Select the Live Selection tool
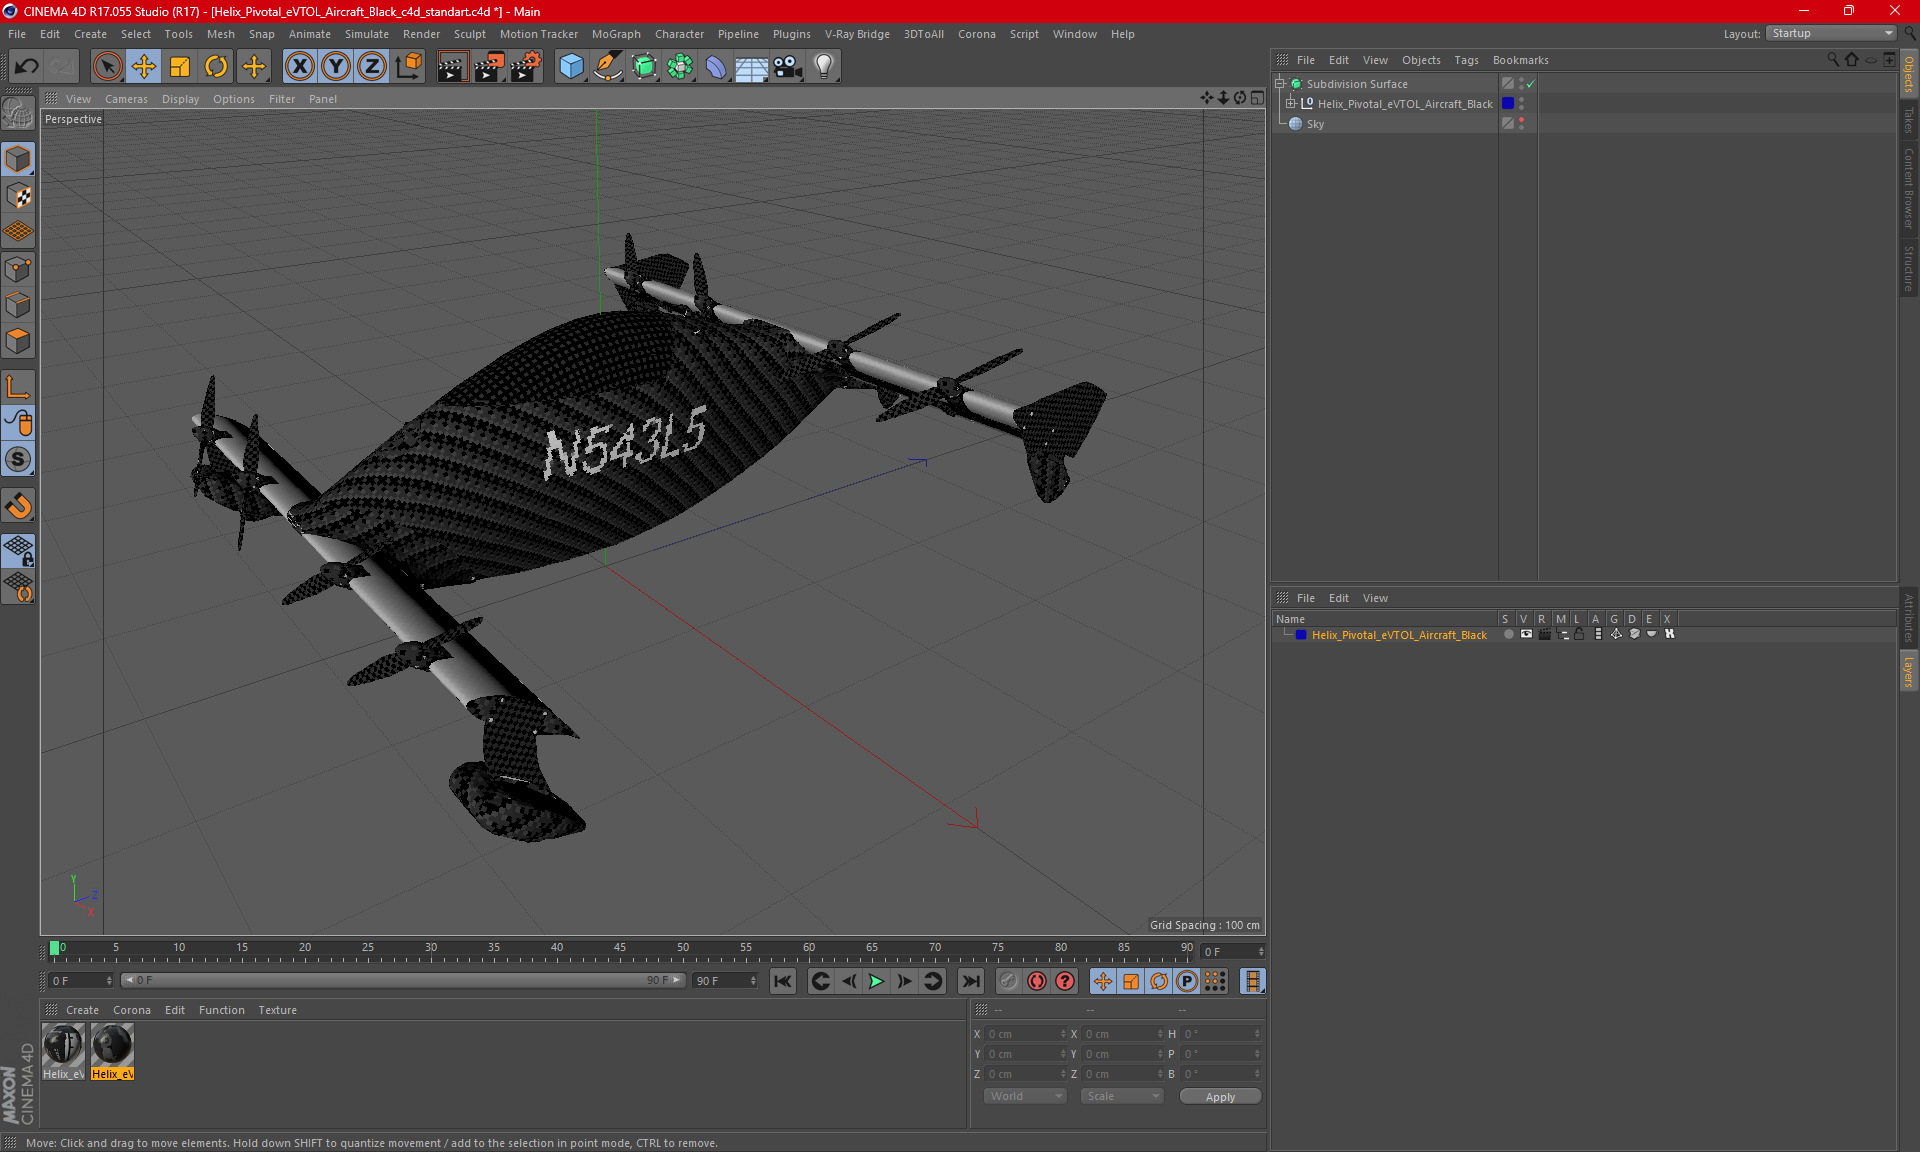Viewport: 1920px width, 1152px height. (x=107, y=67)
